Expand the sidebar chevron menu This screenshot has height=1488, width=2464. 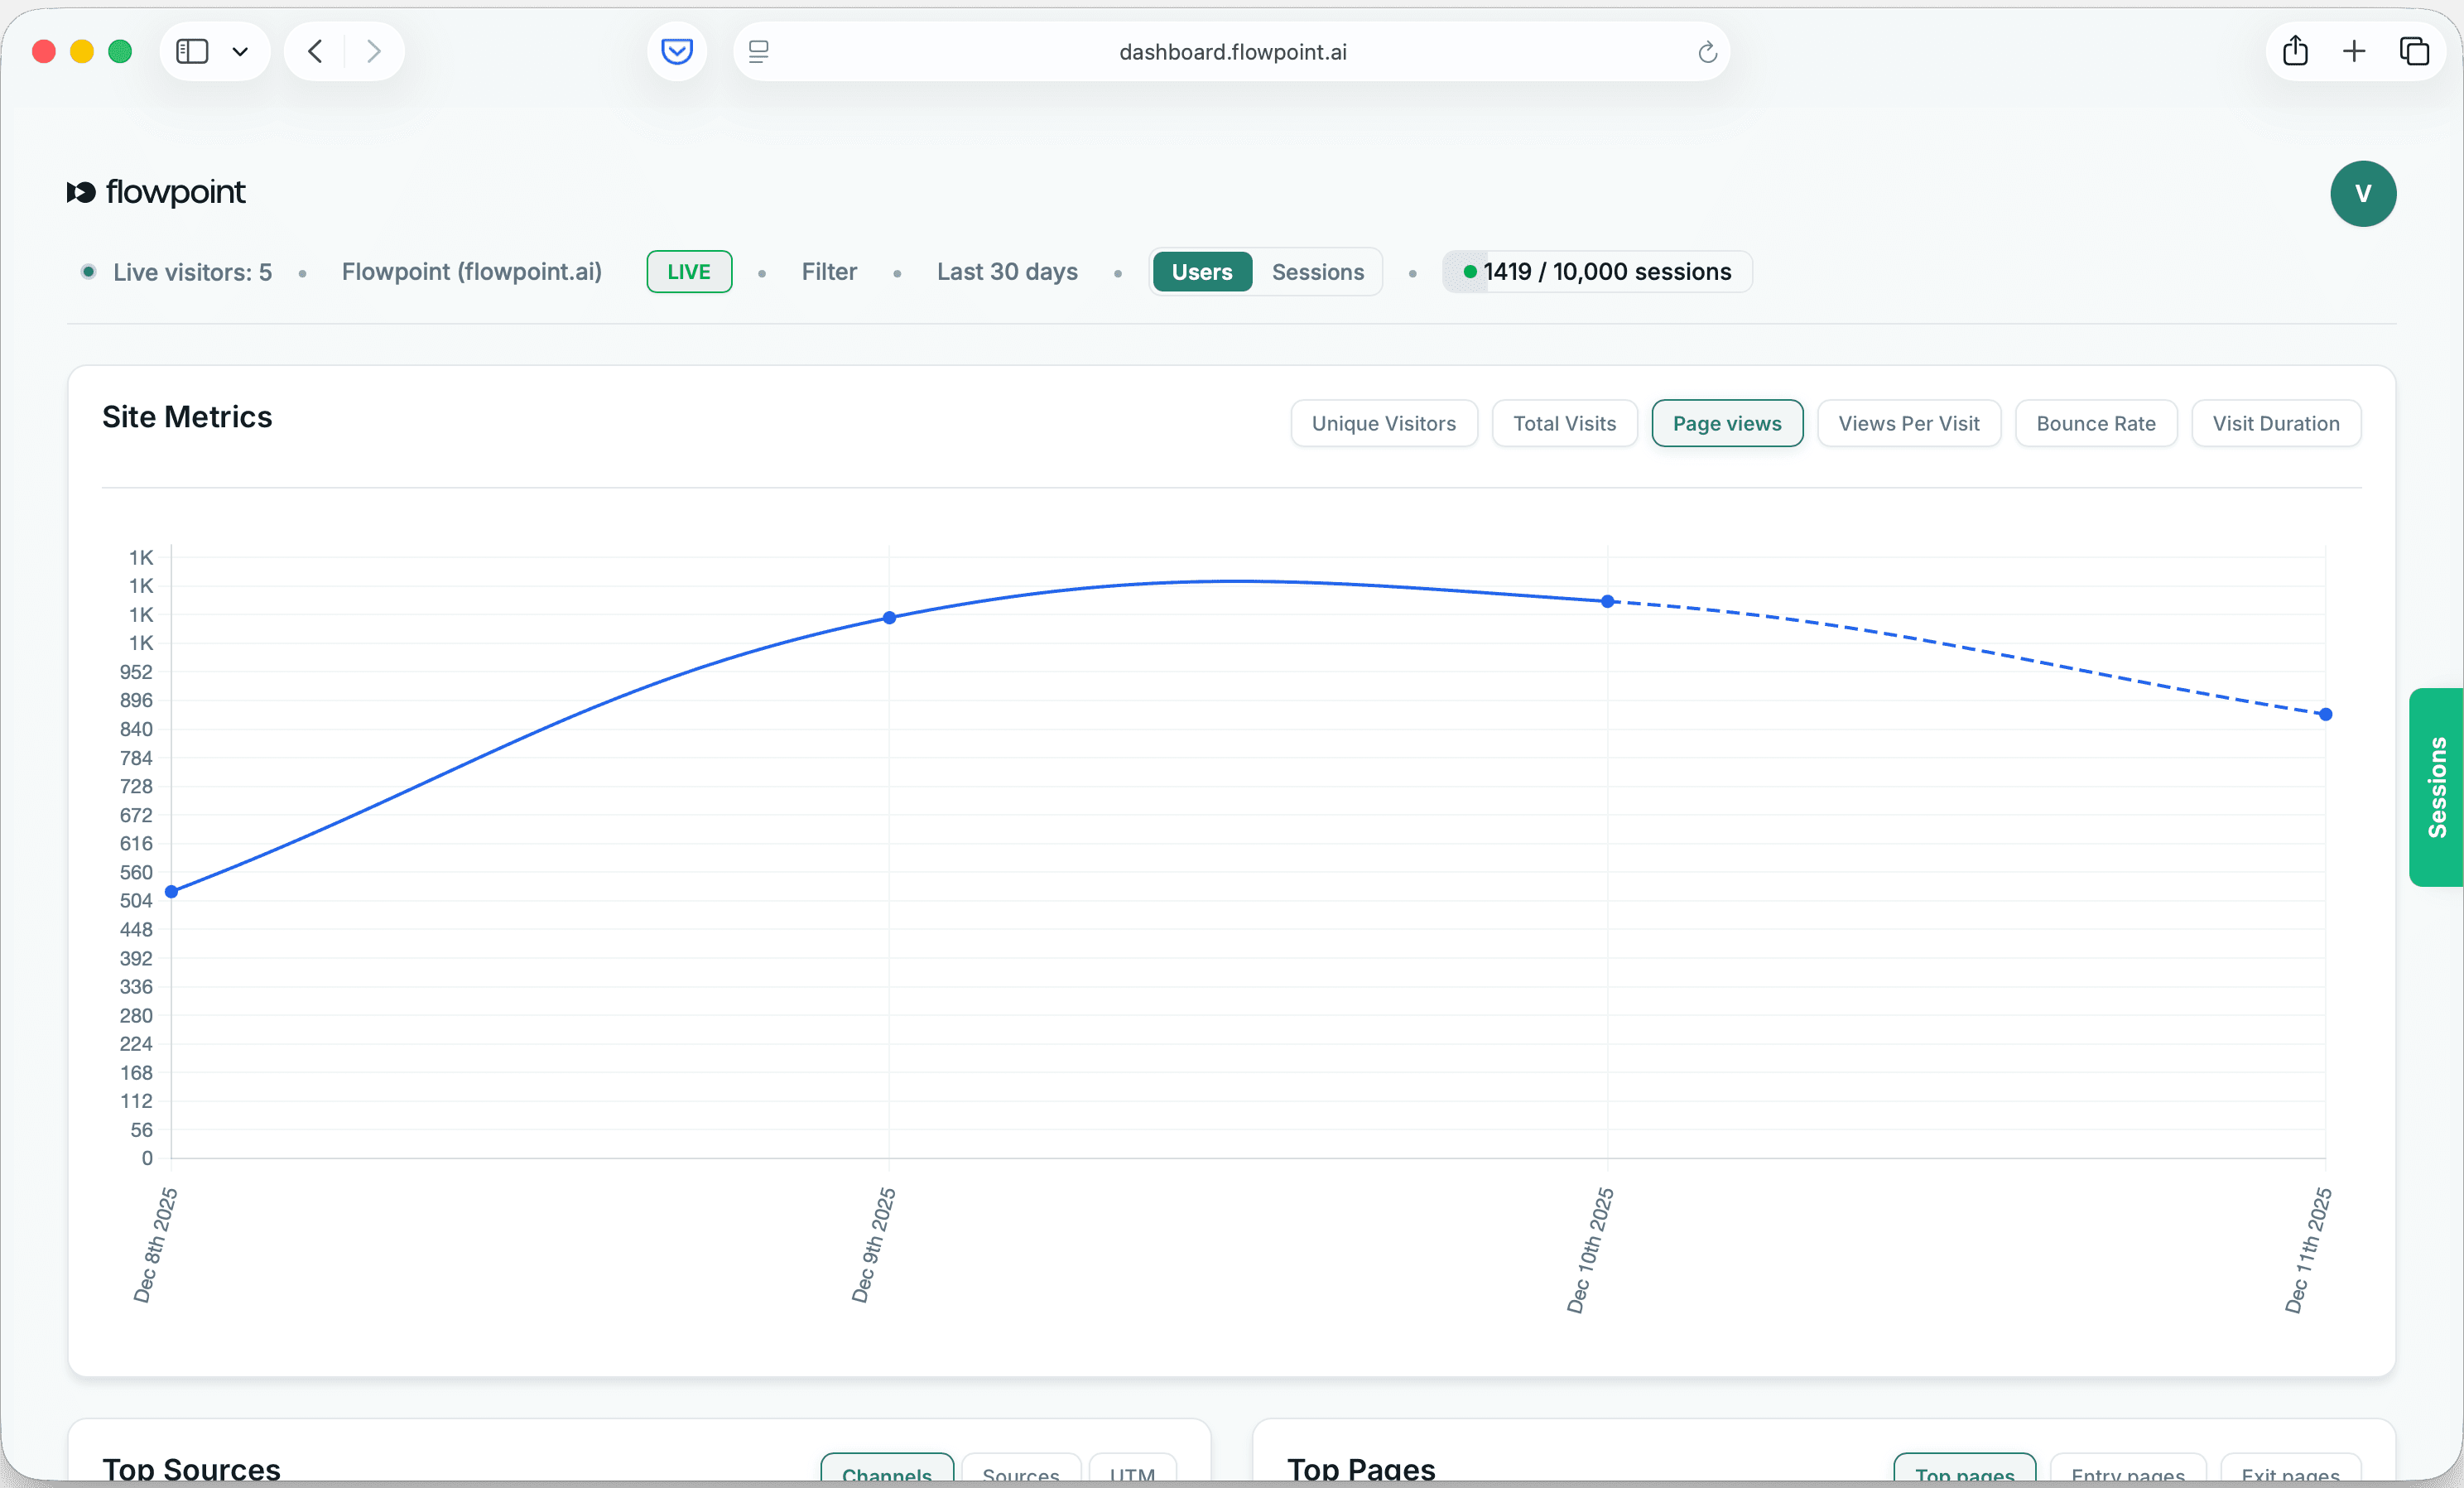pos(240,51)
